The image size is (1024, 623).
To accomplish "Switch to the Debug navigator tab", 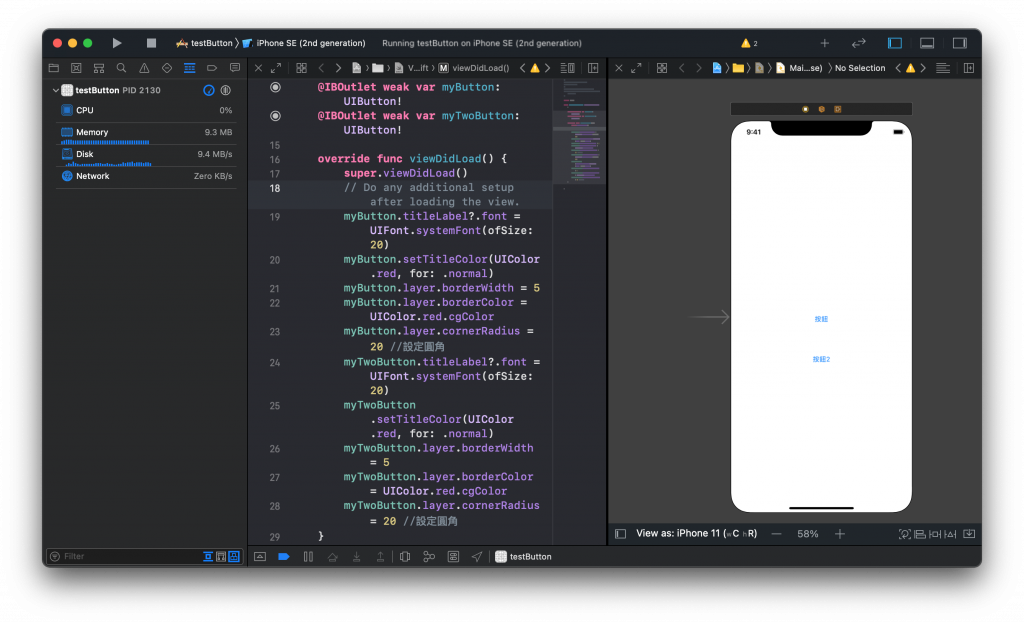I will tap(189, 68).
